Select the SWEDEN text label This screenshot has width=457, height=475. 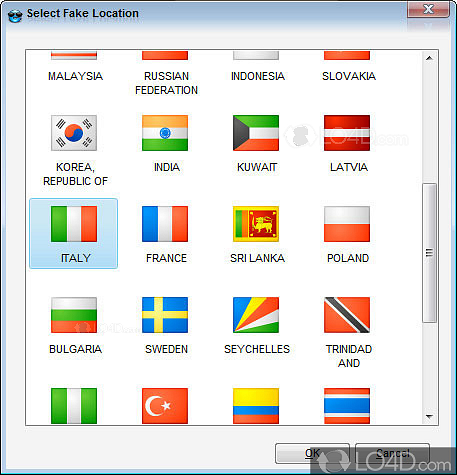166,349
